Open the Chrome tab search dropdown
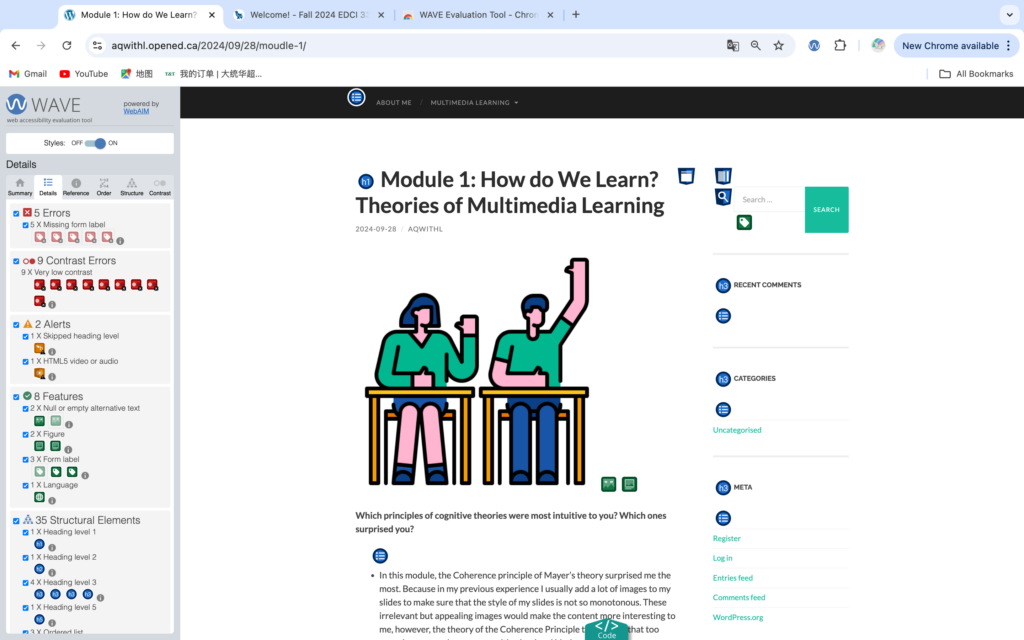Viewport: 1024px width, 640px height. tap(1009, 14)
